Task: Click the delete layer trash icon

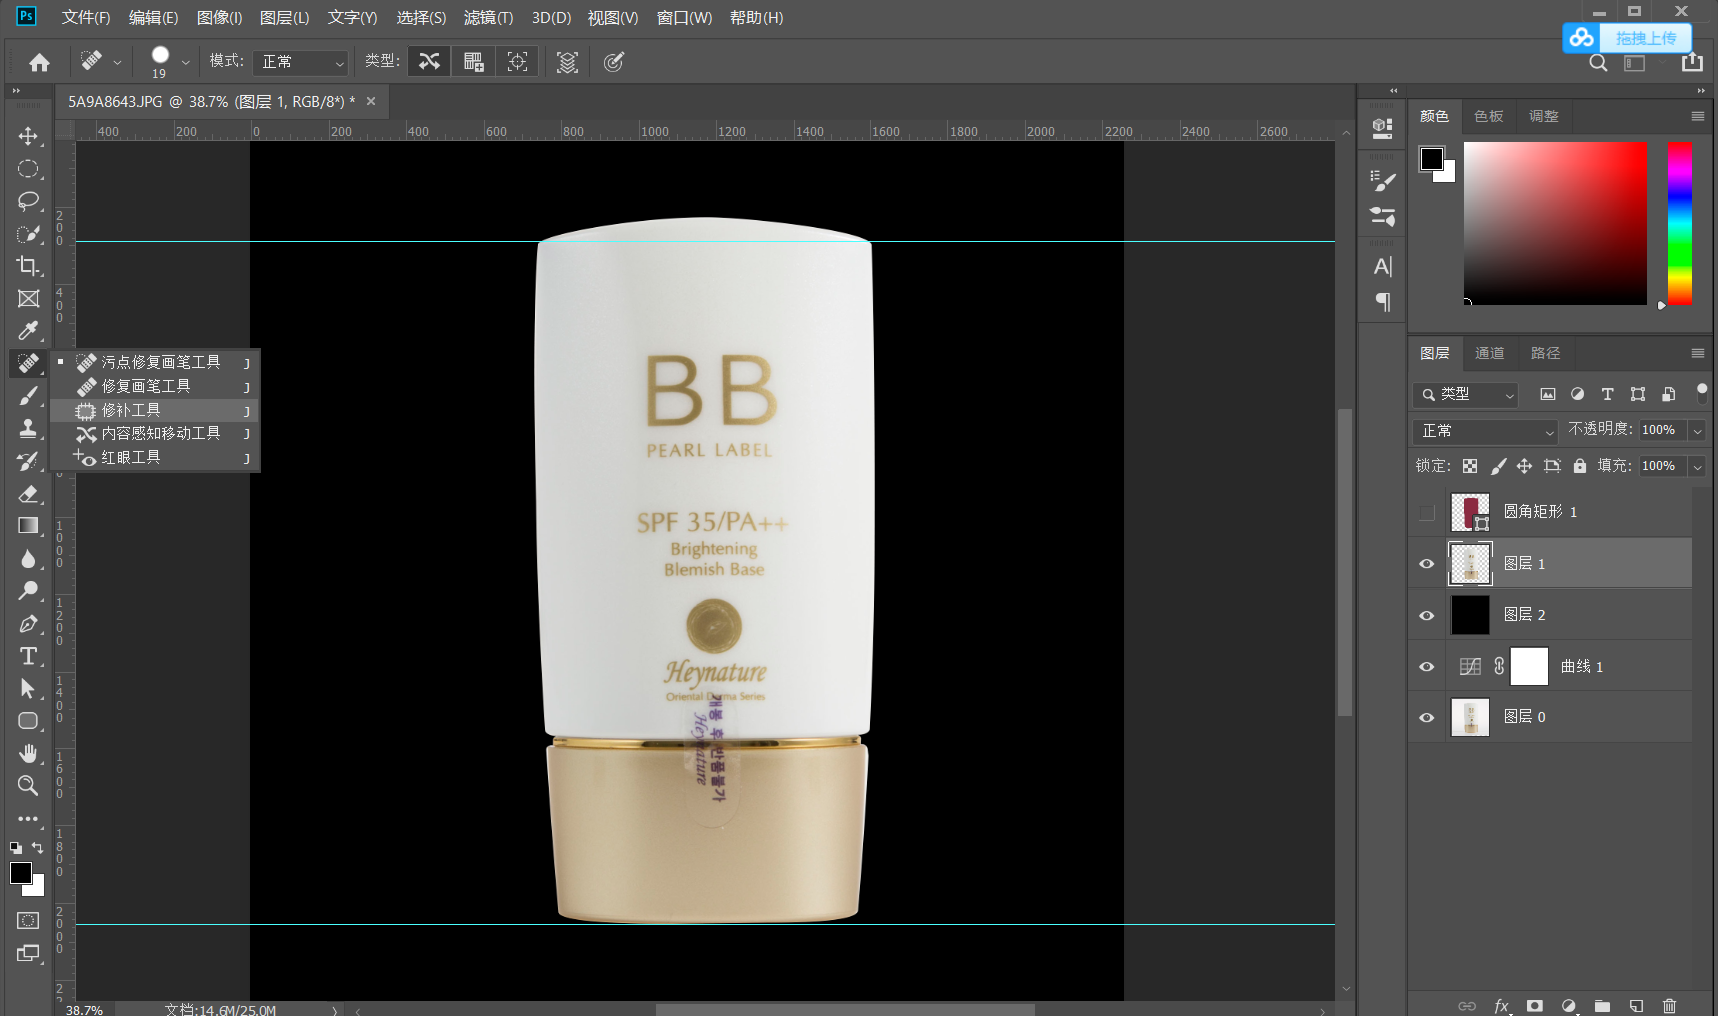Action: coord(1669,1006)
